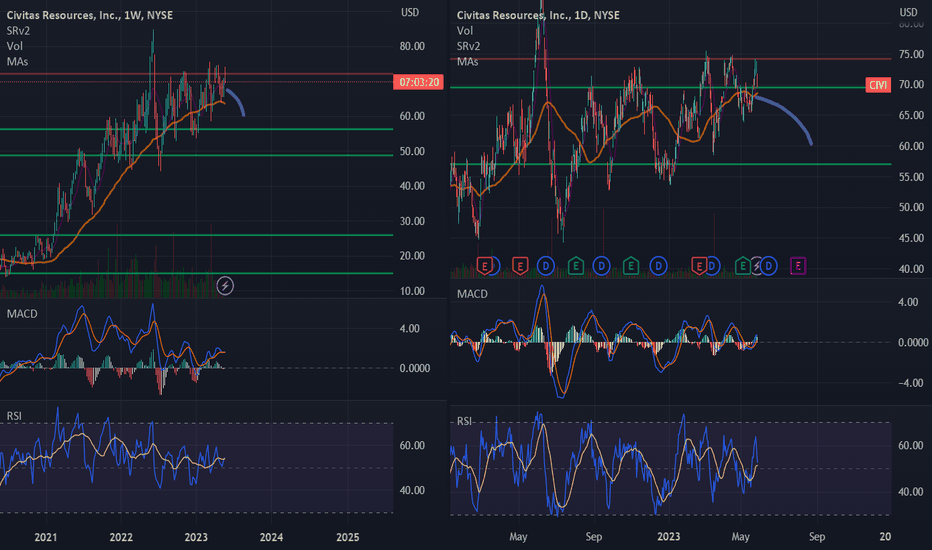Click the 75.00 price on the daily axis
The height and width of the screenshot is (550, 932).
coord(911,54)
